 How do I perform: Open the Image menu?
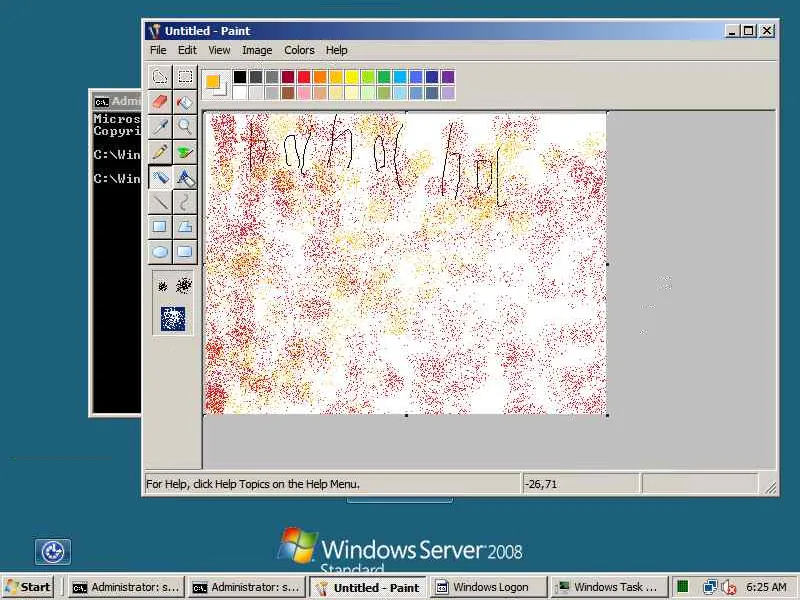[x=257, y=50]
